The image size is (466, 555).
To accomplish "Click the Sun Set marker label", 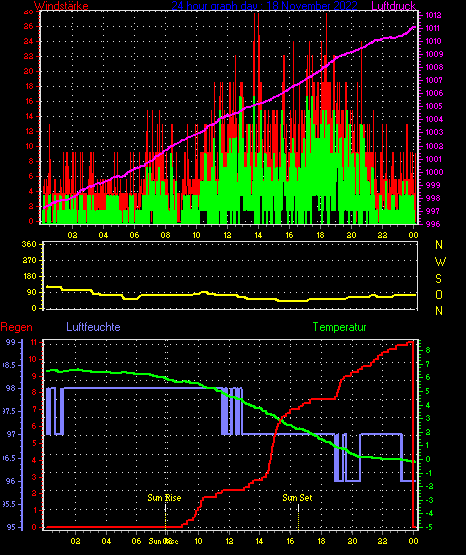I will pos(297,498).
